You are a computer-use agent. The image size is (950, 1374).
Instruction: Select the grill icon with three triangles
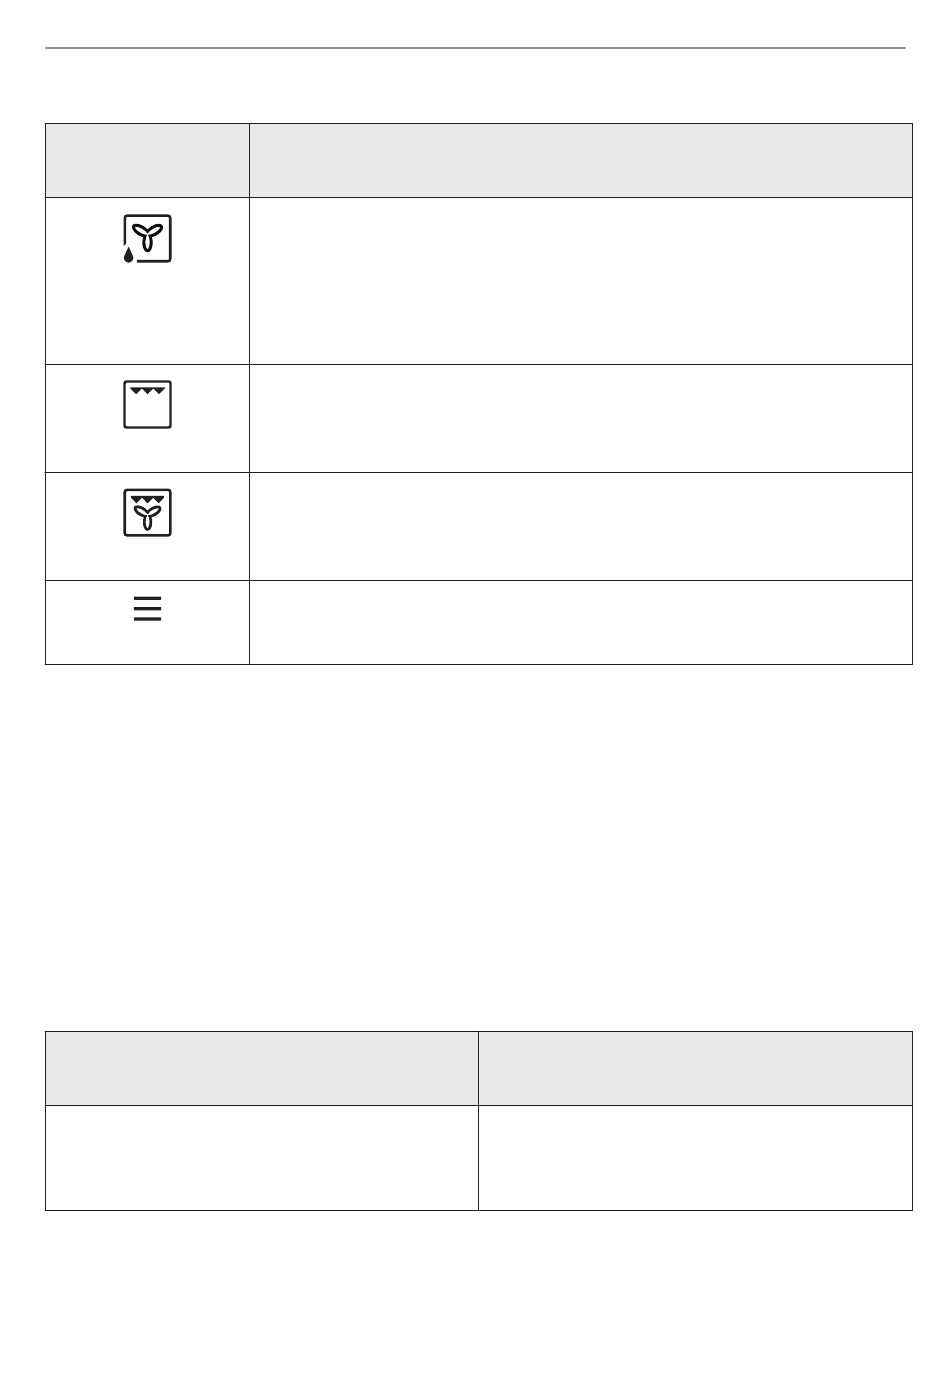pos(148,404)
